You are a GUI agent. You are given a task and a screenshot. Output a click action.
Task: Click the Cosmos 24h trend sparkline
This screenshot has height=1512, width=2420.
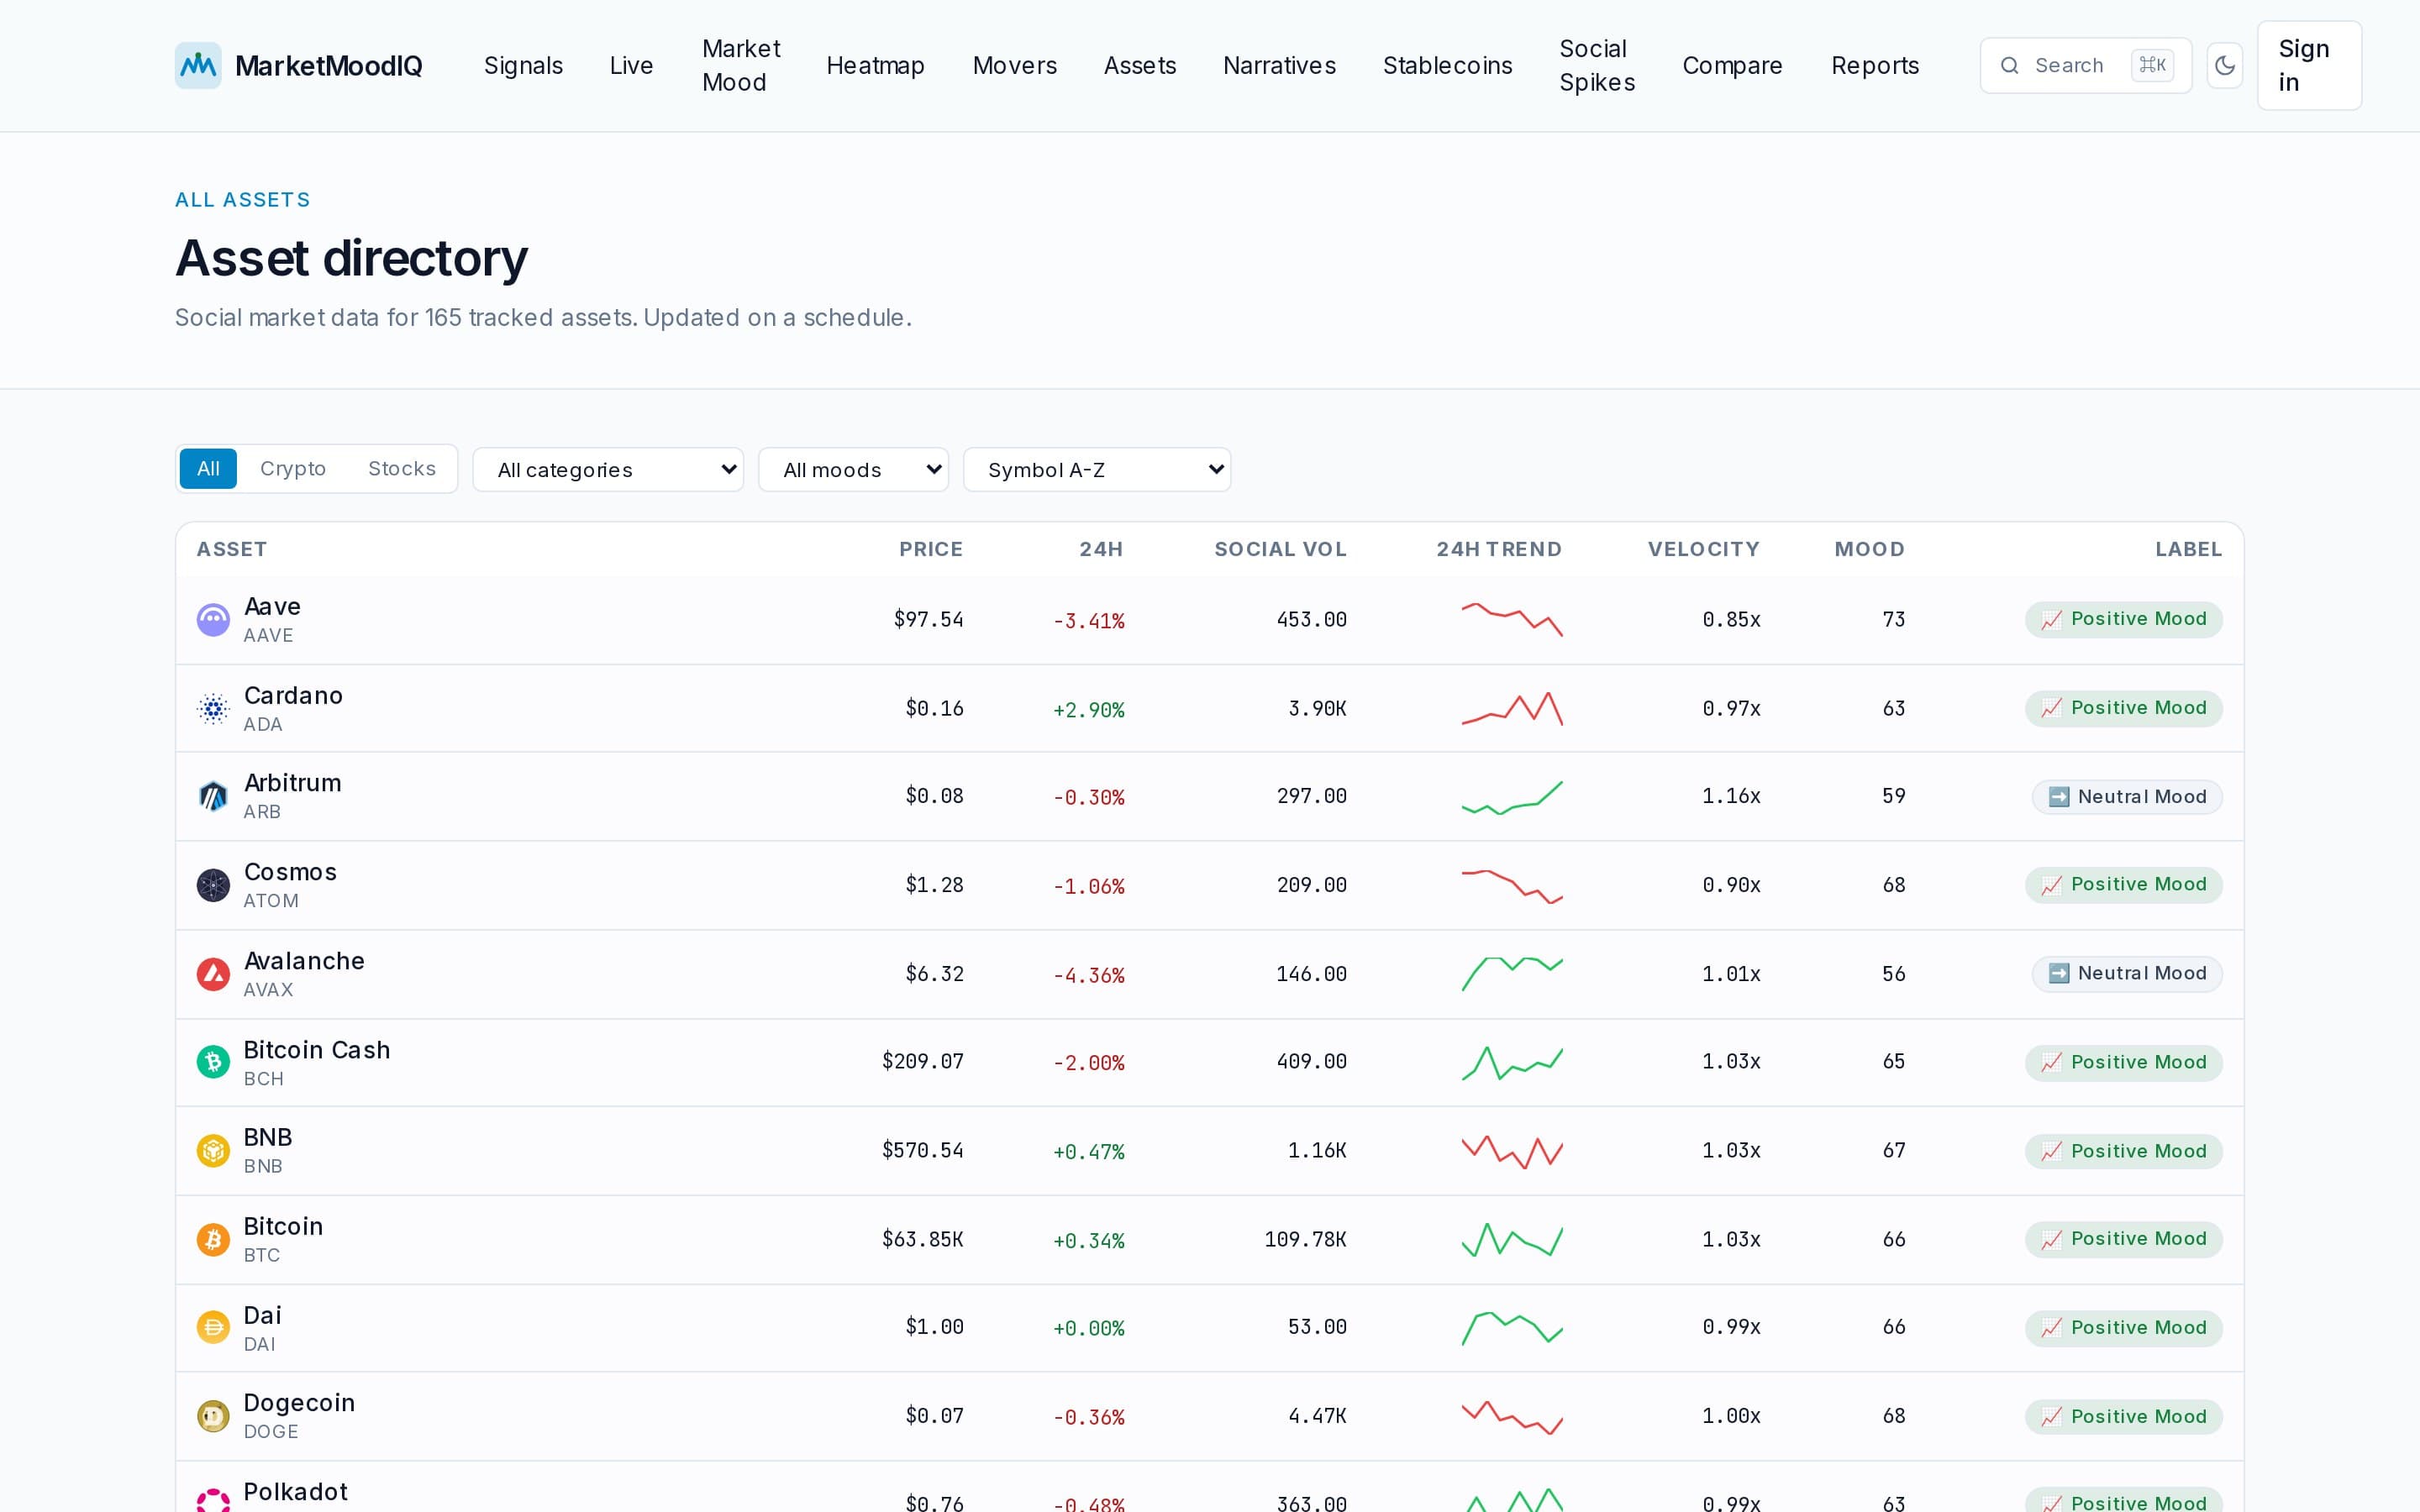pyautogui.click(x=1512, y=886)
